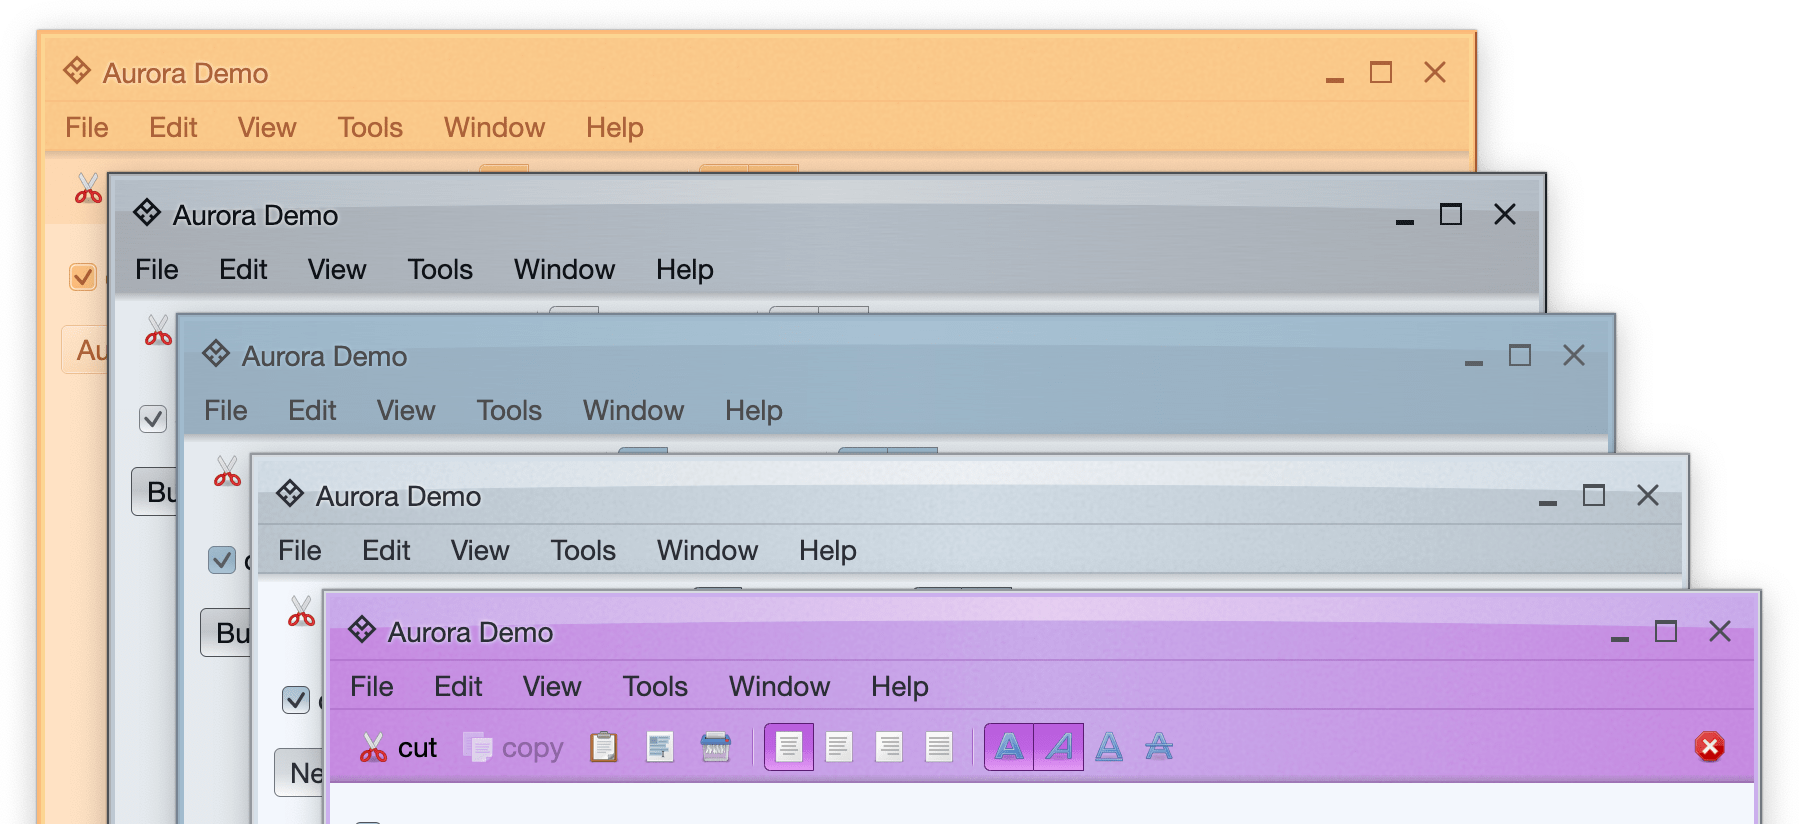The image size is (1800, 824).
Task: Open Edit menu in the silver window
Action: [x=386, y=550]
